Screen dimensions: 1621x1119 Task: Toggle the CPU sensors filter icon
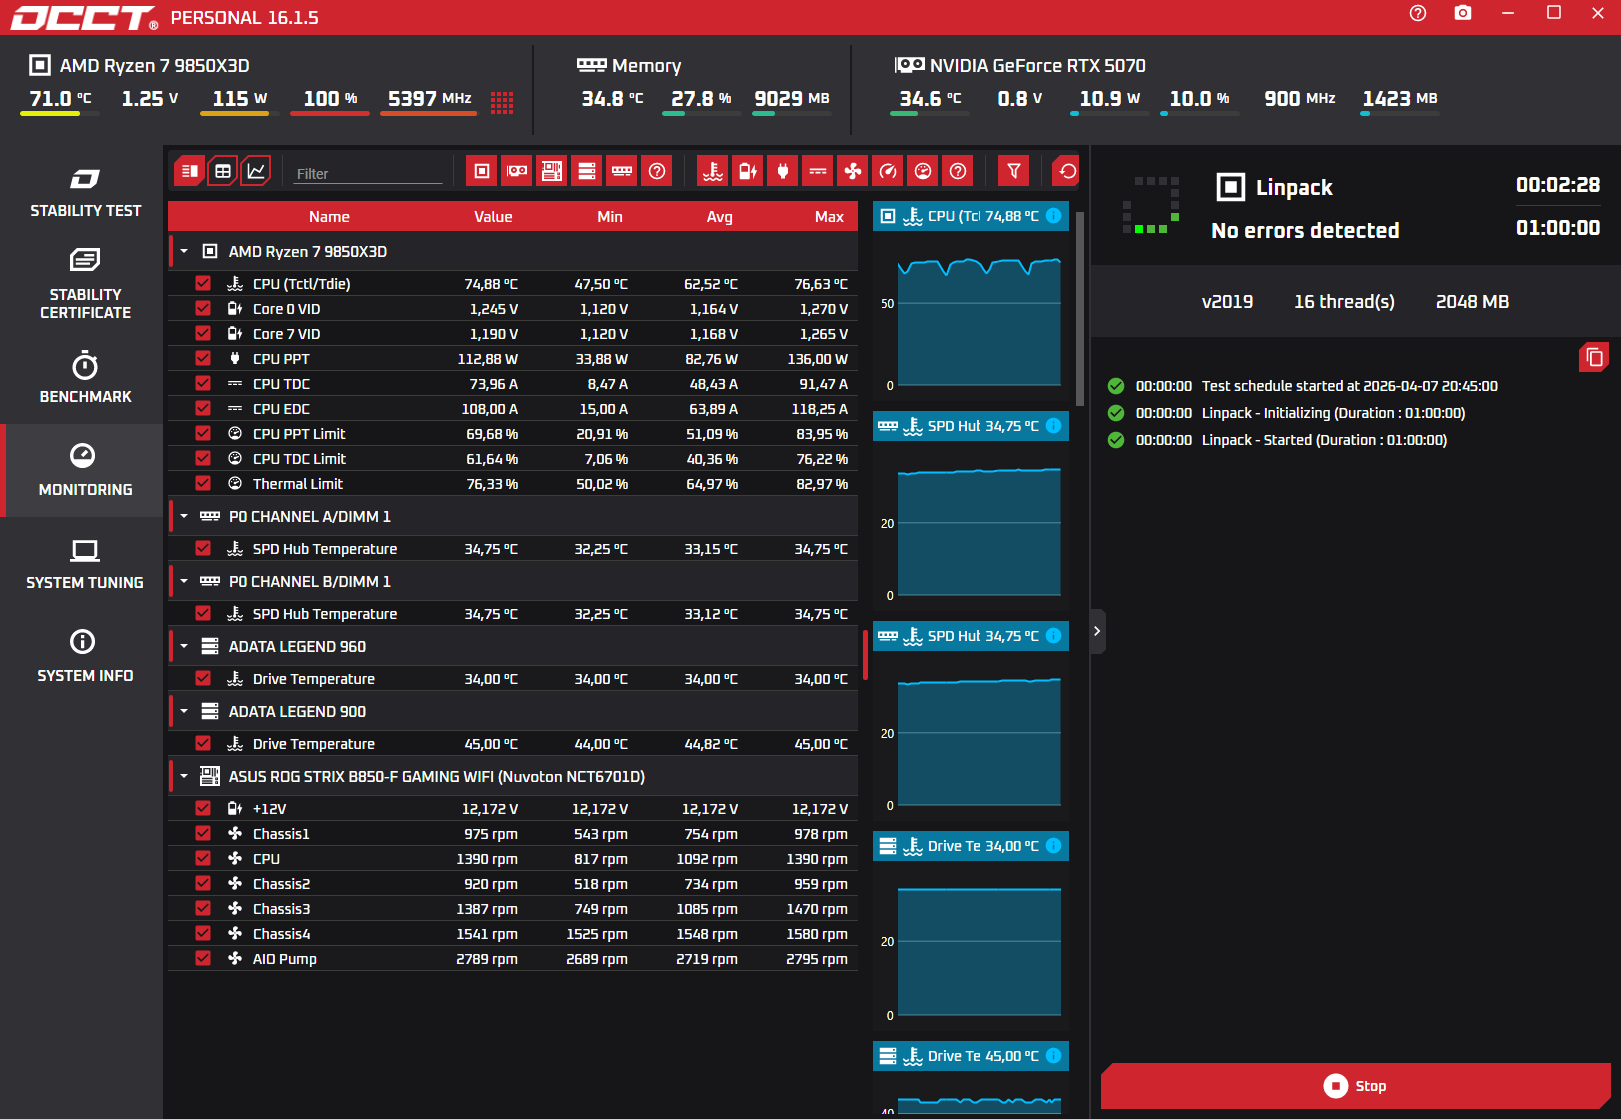coord(482,171)
